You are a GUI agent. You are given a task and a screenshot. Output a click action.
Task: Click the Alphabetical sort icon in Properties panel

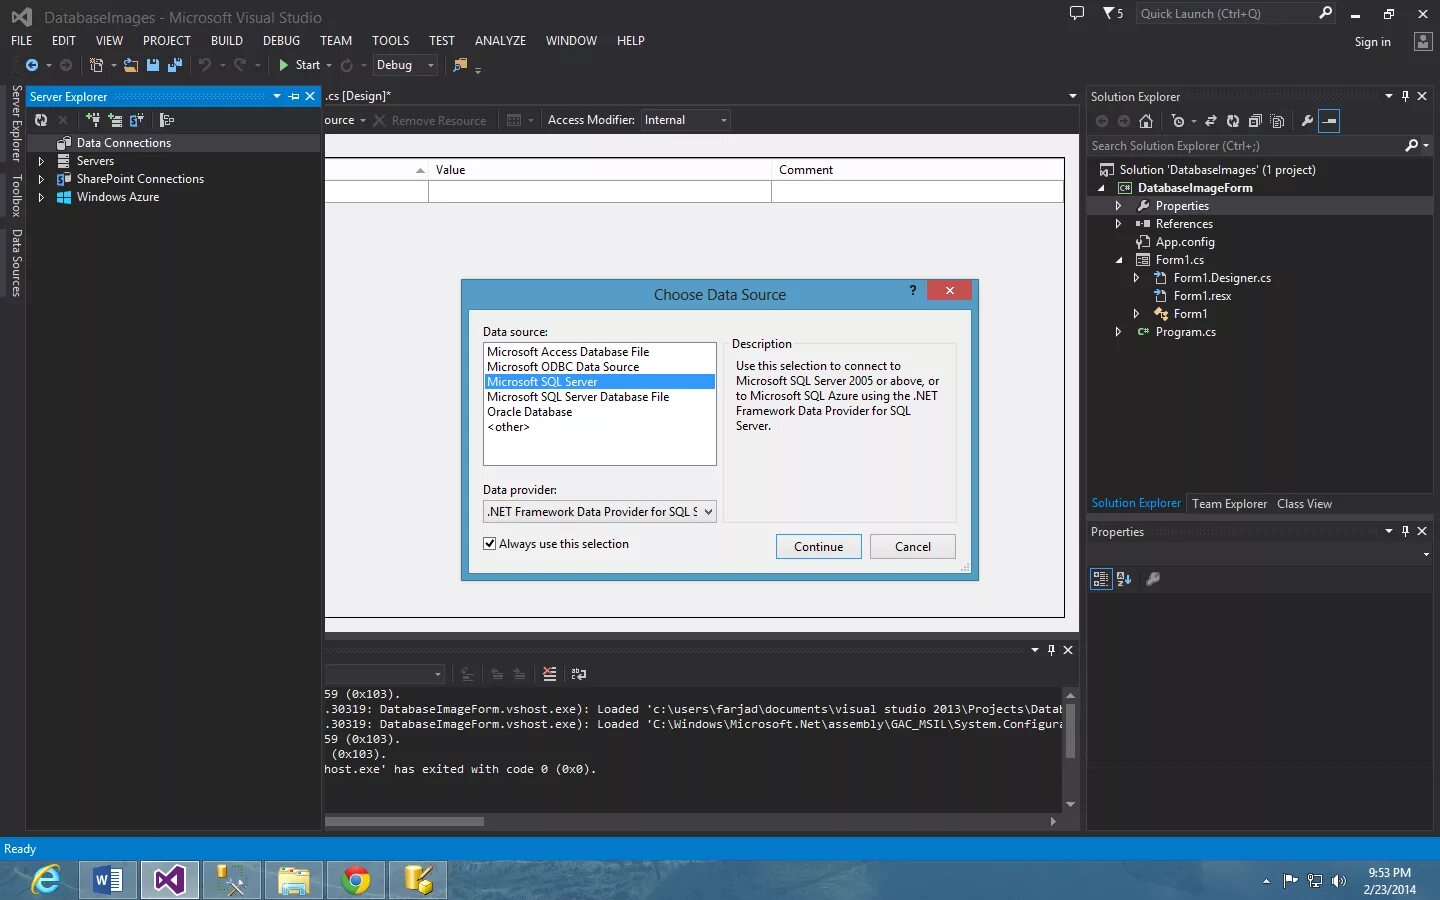click(1124, 579)
